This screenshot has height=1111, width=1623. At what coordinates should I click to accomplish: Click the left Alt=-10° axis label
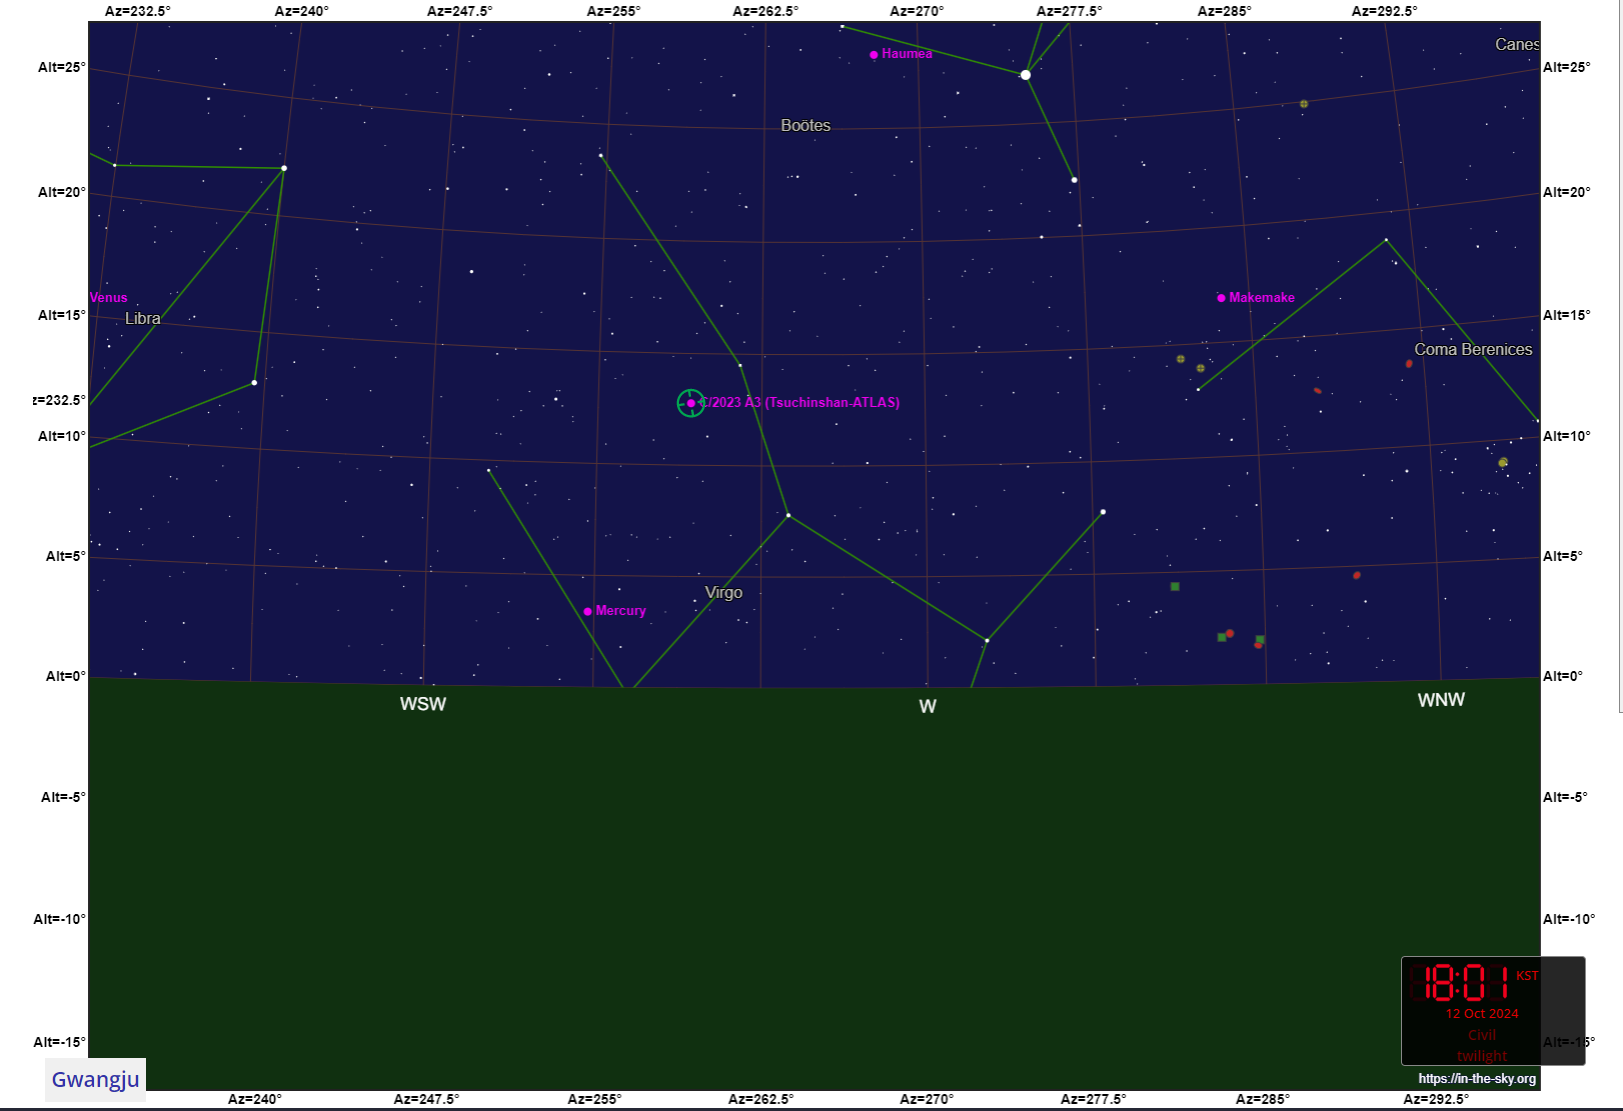click(x=60, y=919)
